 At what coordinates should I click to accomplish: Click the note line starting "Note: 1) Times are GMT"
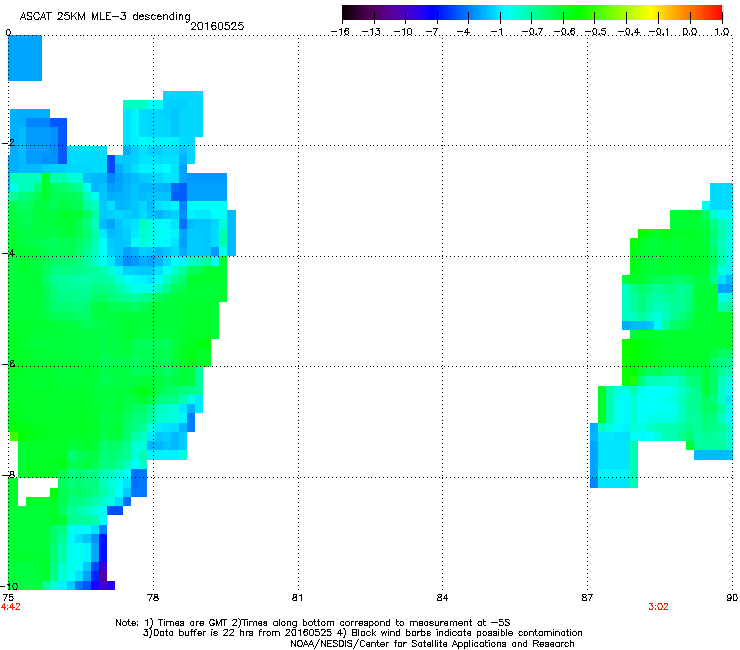(312, 623)
